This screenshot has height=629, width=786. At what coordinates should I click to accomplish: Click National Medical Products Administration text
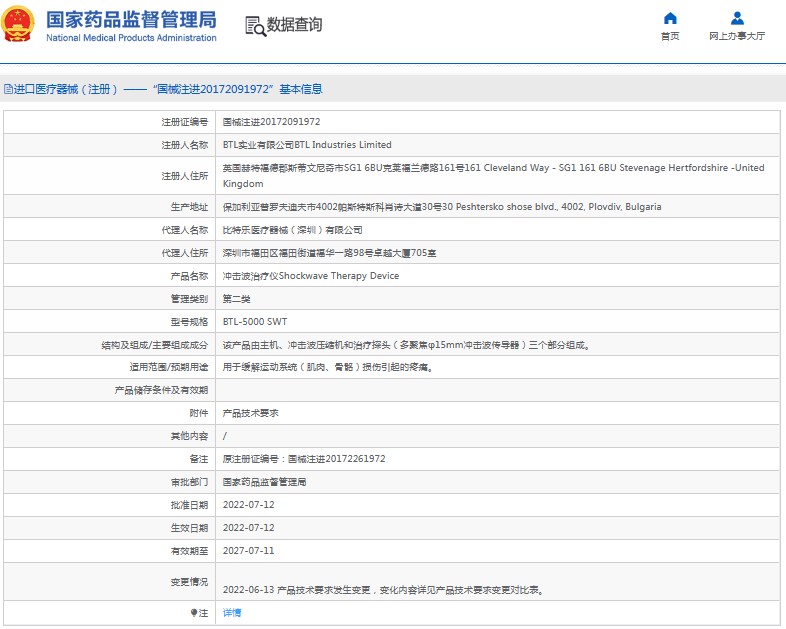(131, 38)
